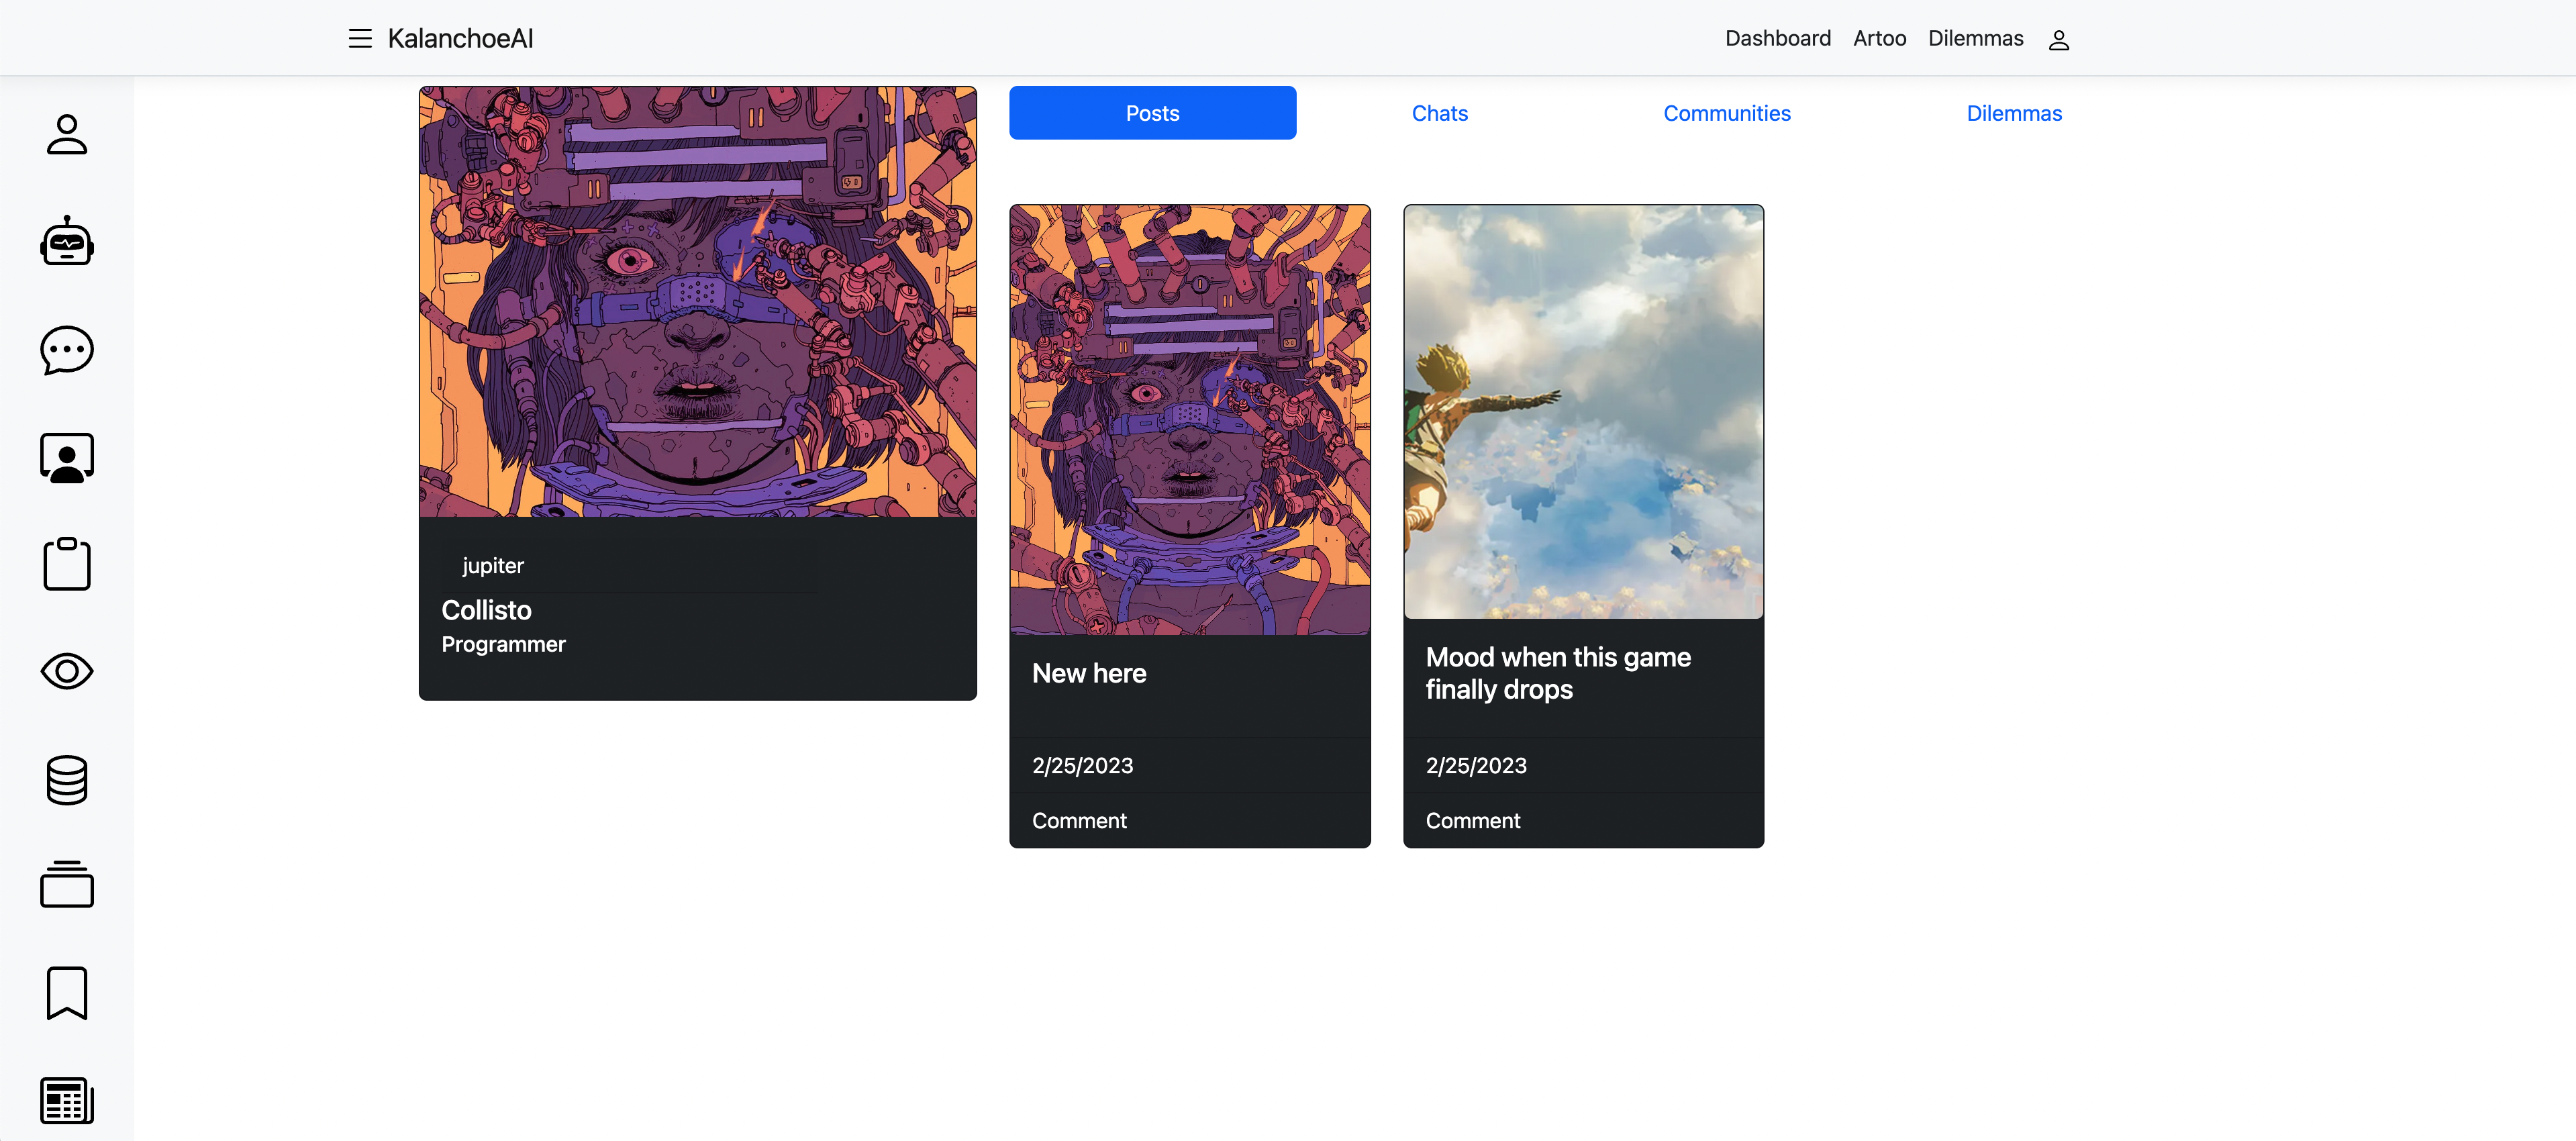Open the Dilemmas tab under profile
The height and width of the screenshot is (1141, 2576).
pyautogui.click(x=2013, y=113)
